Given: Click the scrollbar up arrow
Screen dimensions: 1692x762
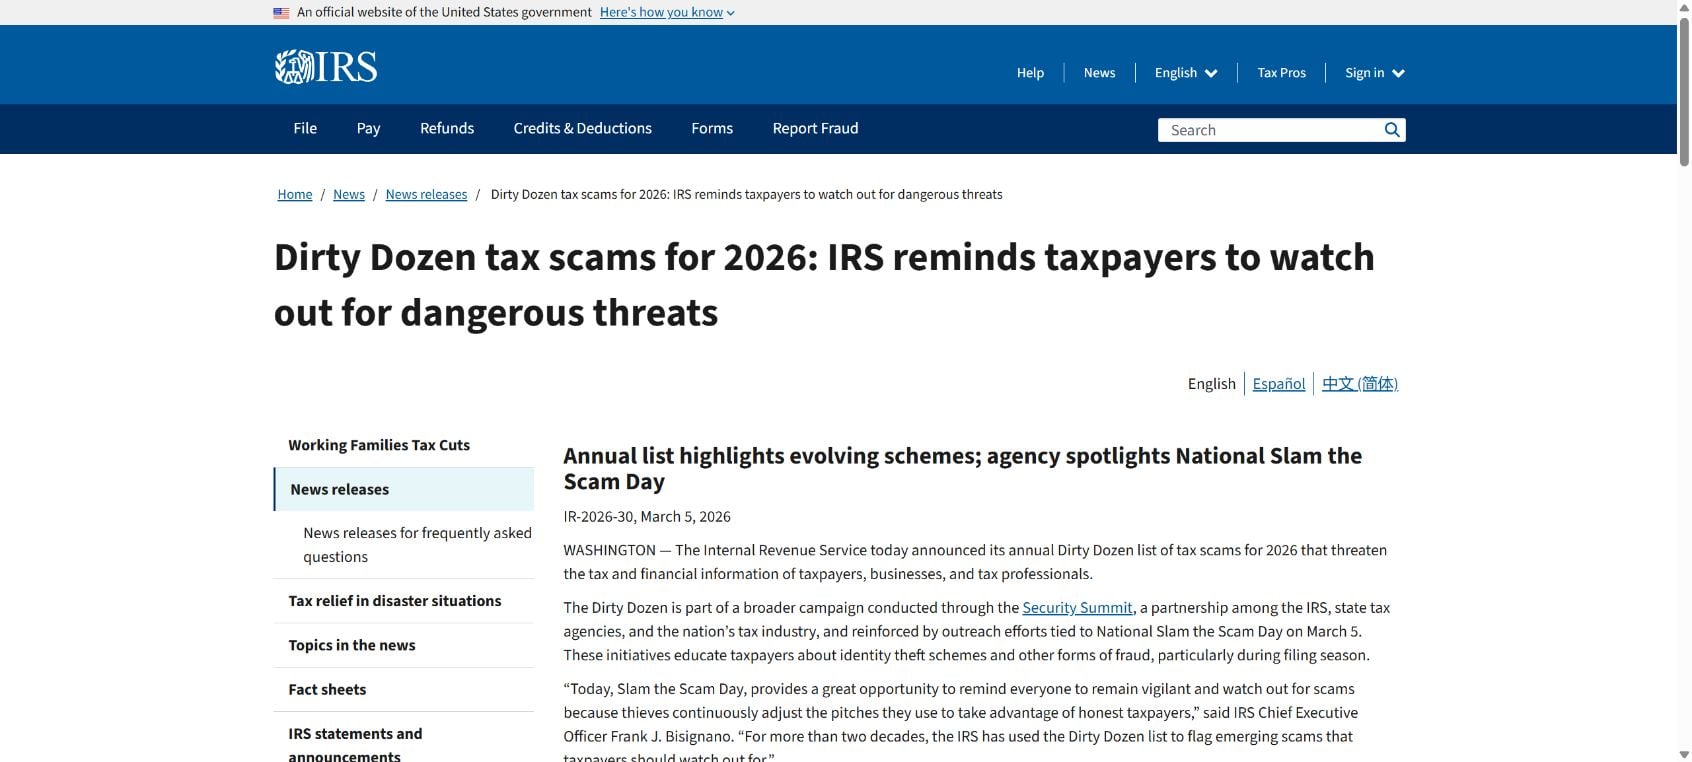Looking at the screenshot, I should click(x=1684, y=6).
